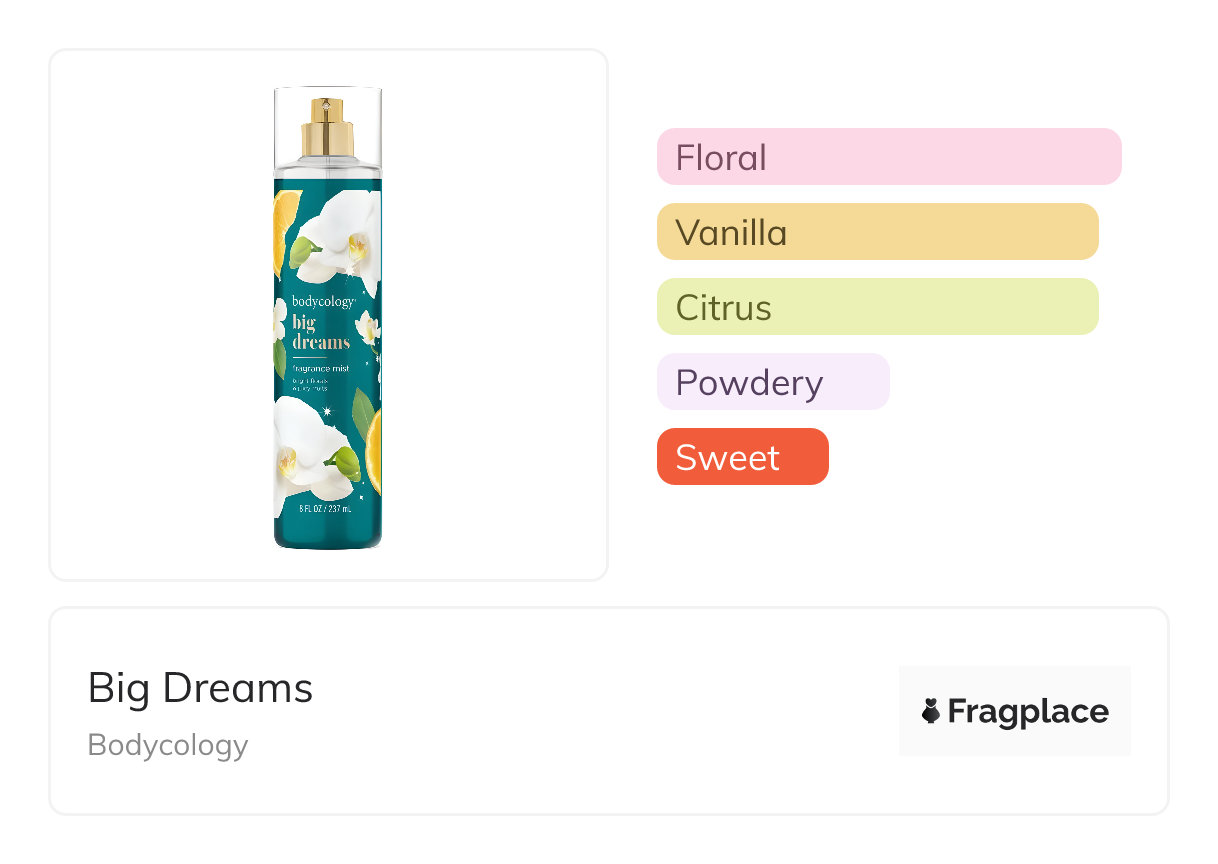This screenshot has width=1218, height=864.
Task: Click 'big dreams' text on the bottle label
Action: (x=320, y=332)
